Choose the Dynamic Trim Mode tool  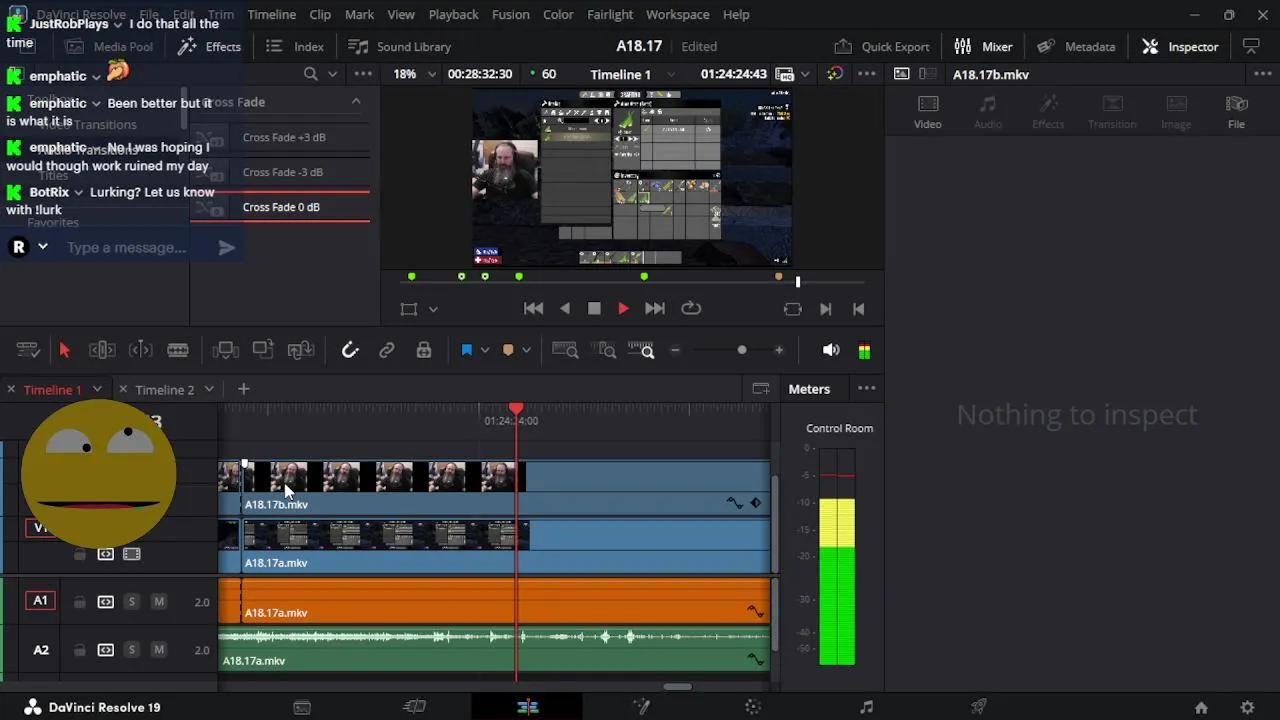point(140,350)
